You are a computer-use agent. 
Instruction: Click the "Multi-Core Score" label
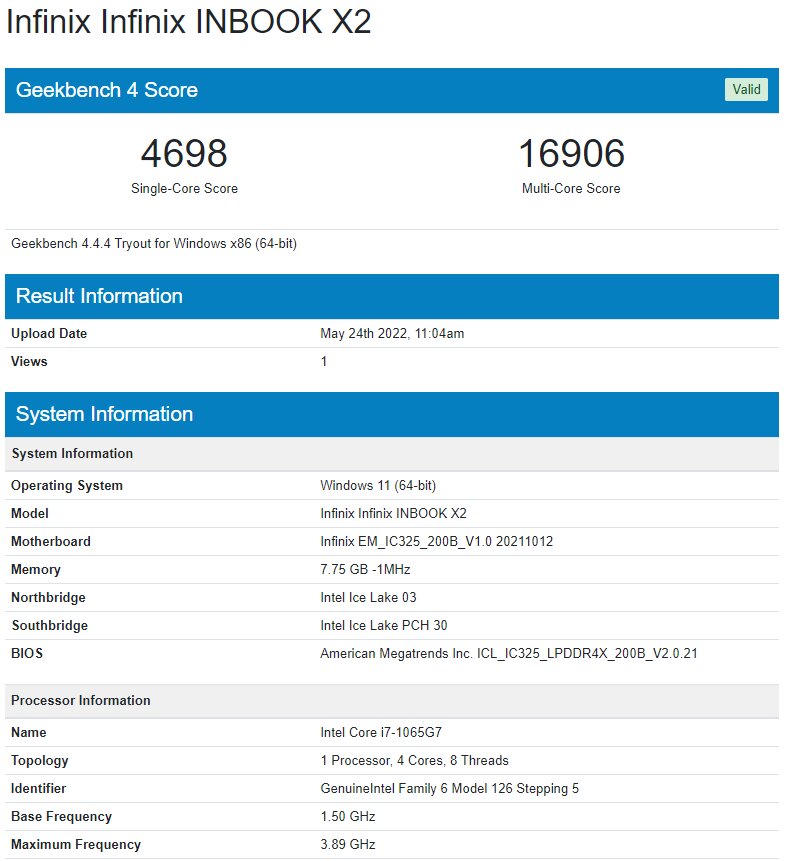(571, 188)
